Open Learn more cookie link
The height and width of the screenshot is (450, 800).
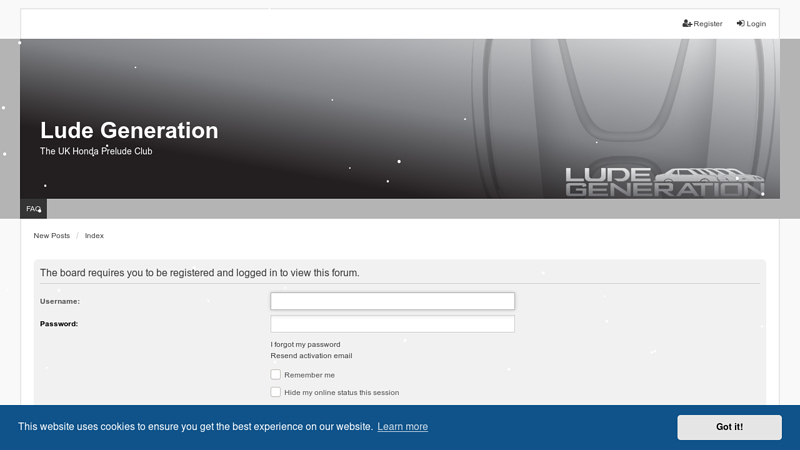pos(403,427)
